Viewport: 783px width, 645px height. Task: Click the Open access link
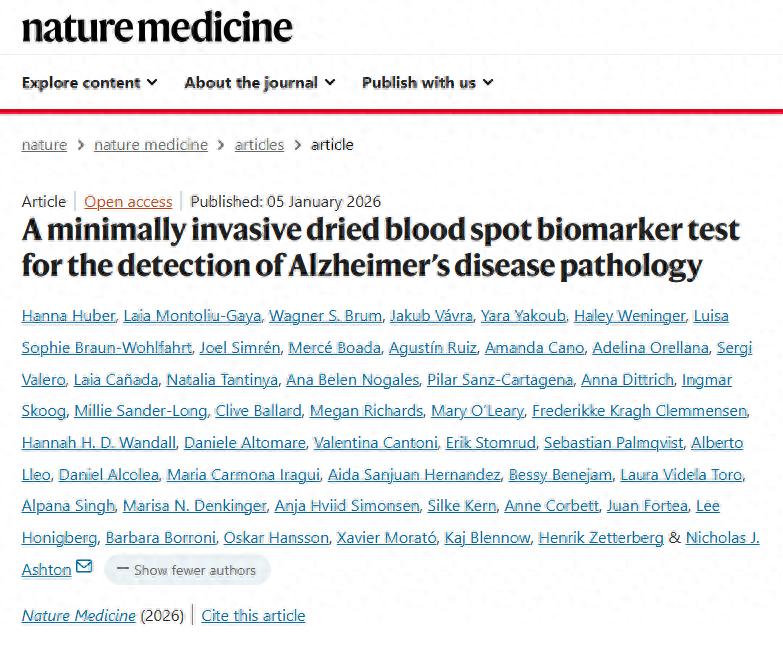pyautogui.click(x=128, y=202)
